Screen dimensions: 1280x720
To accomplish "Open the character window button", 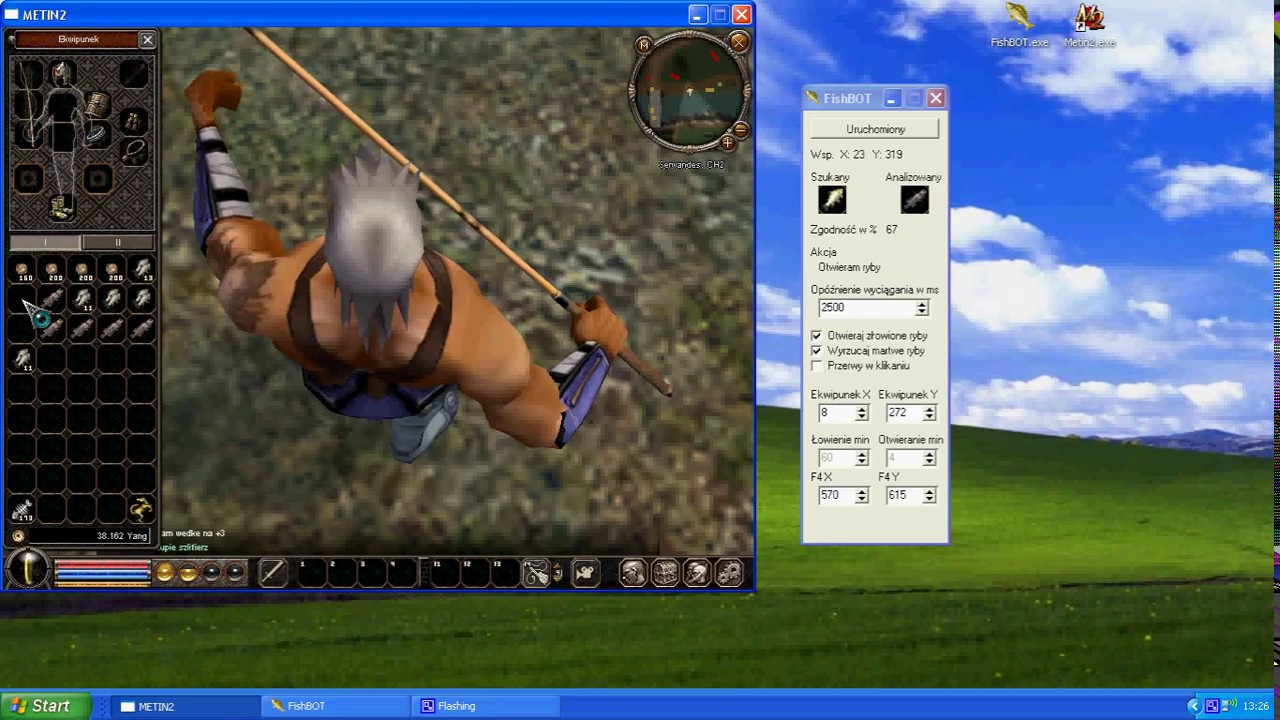I will [x=633, y=573].
